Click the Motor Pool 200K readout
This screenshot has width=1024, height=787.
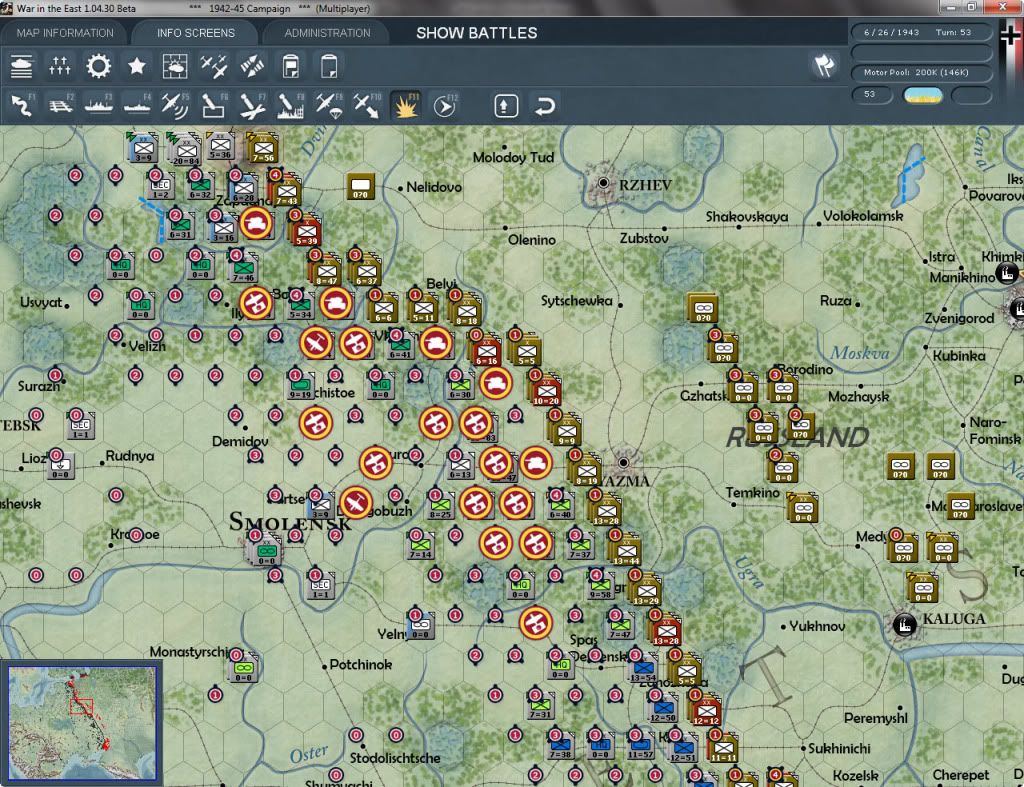(x=921, y=72)
